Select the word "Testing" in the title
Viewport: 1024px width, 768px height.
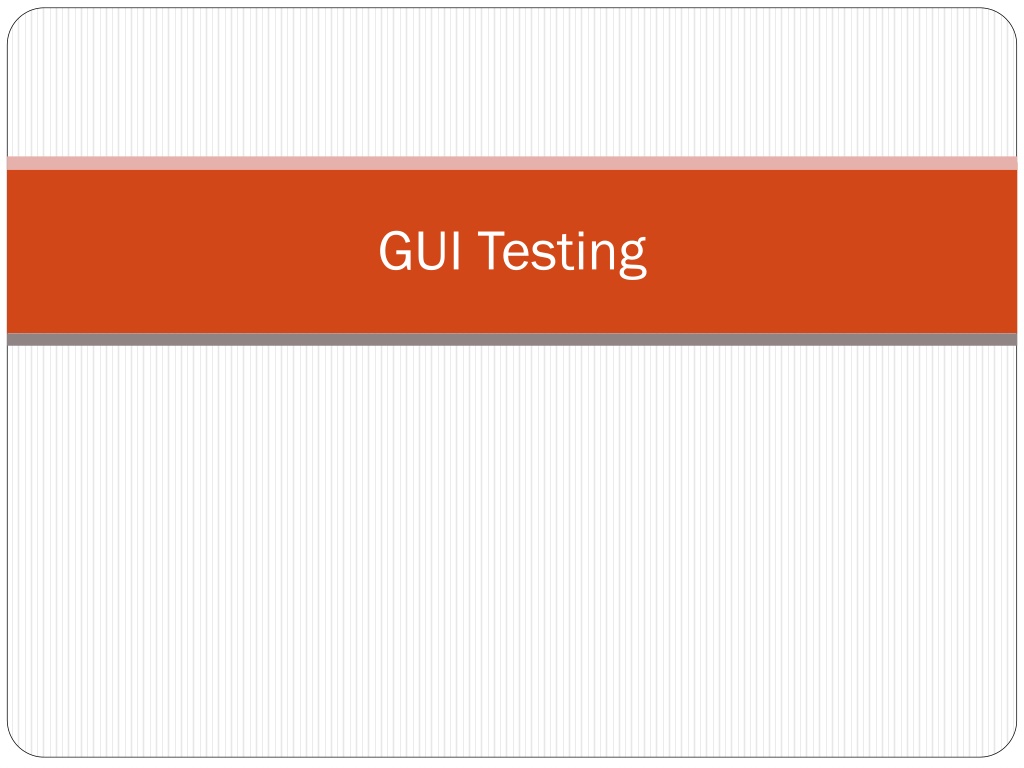562,253
